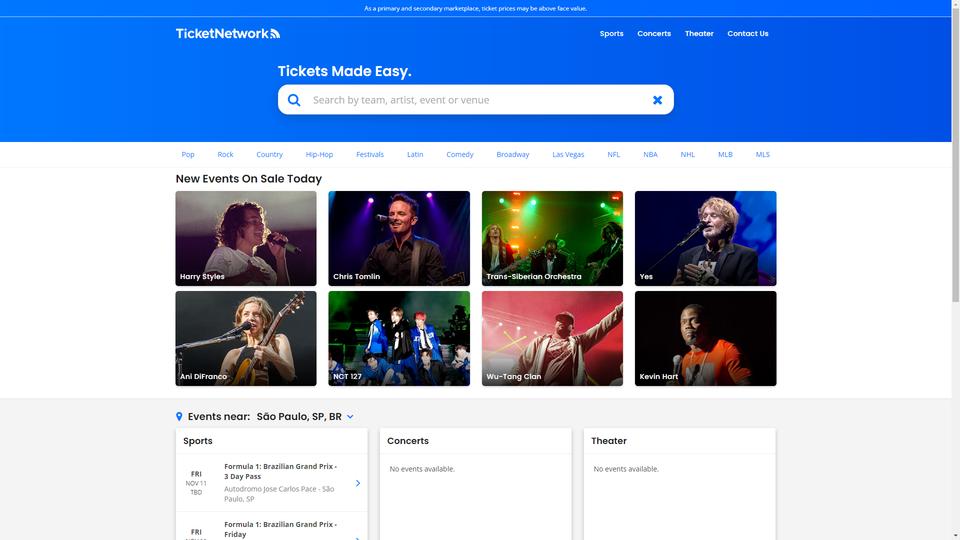
Task: Select the NHL category
Action: pyautogui.click(x=688, y=154)
